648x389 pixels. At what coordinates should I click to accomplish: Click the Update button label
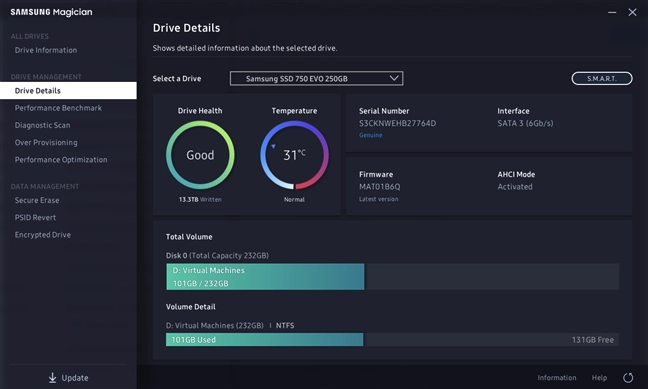click(x=75, y=378)
